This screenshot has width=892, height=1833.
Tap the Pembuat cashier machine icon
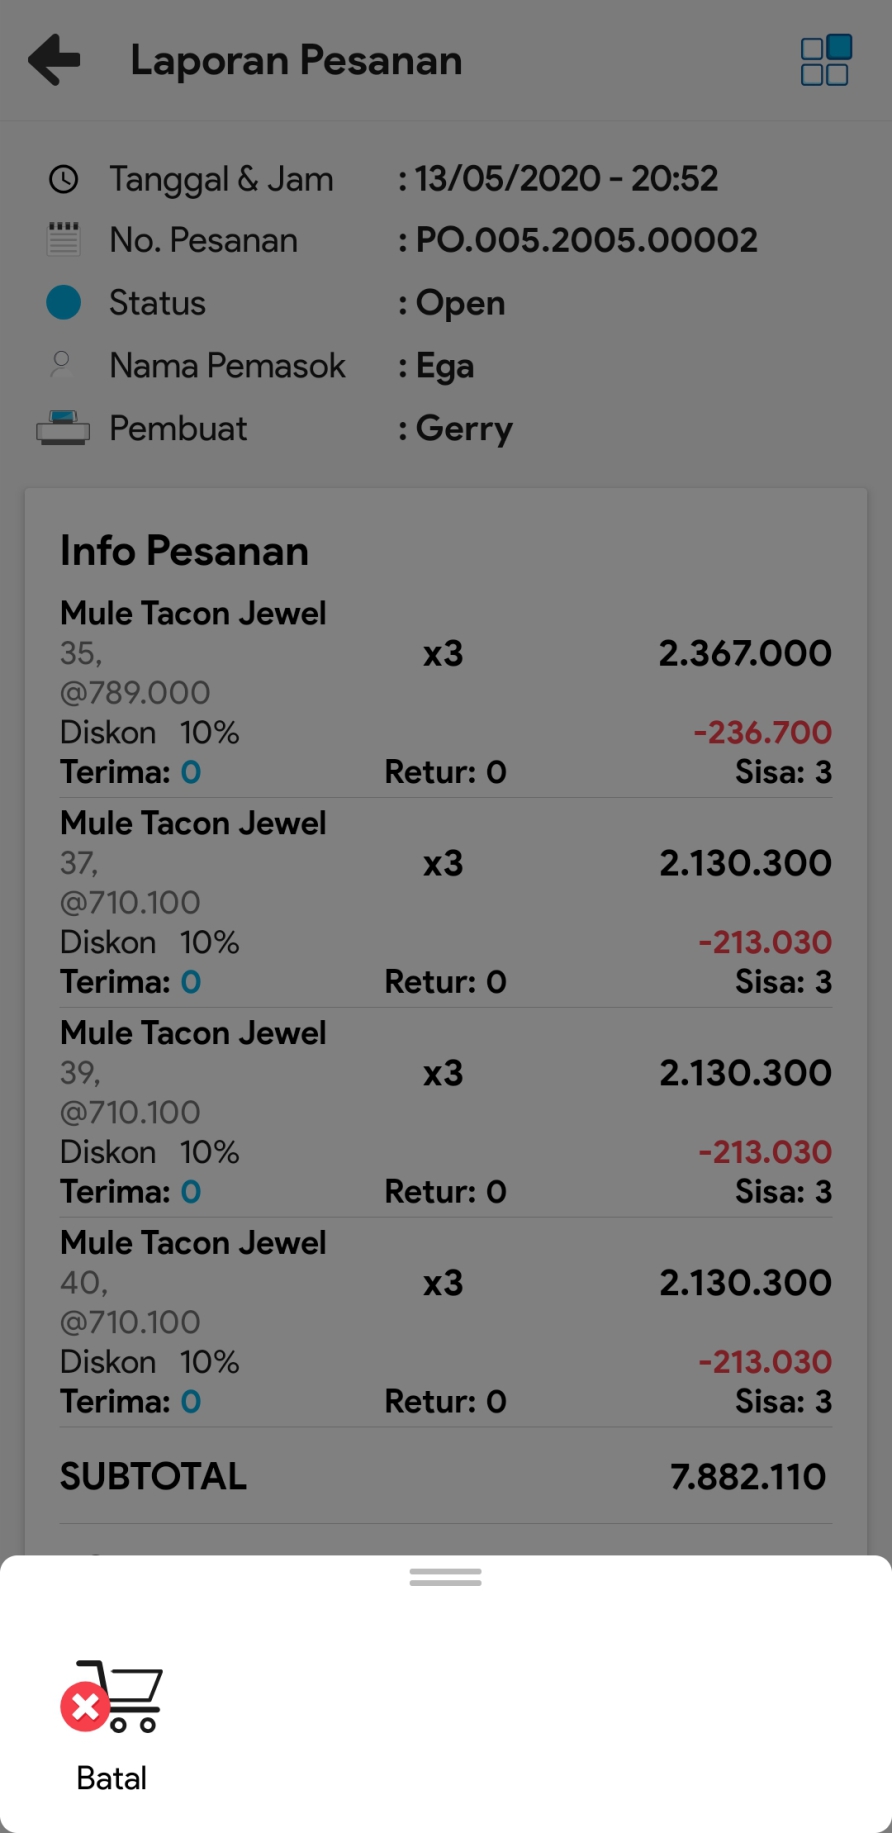coord(63,428)
